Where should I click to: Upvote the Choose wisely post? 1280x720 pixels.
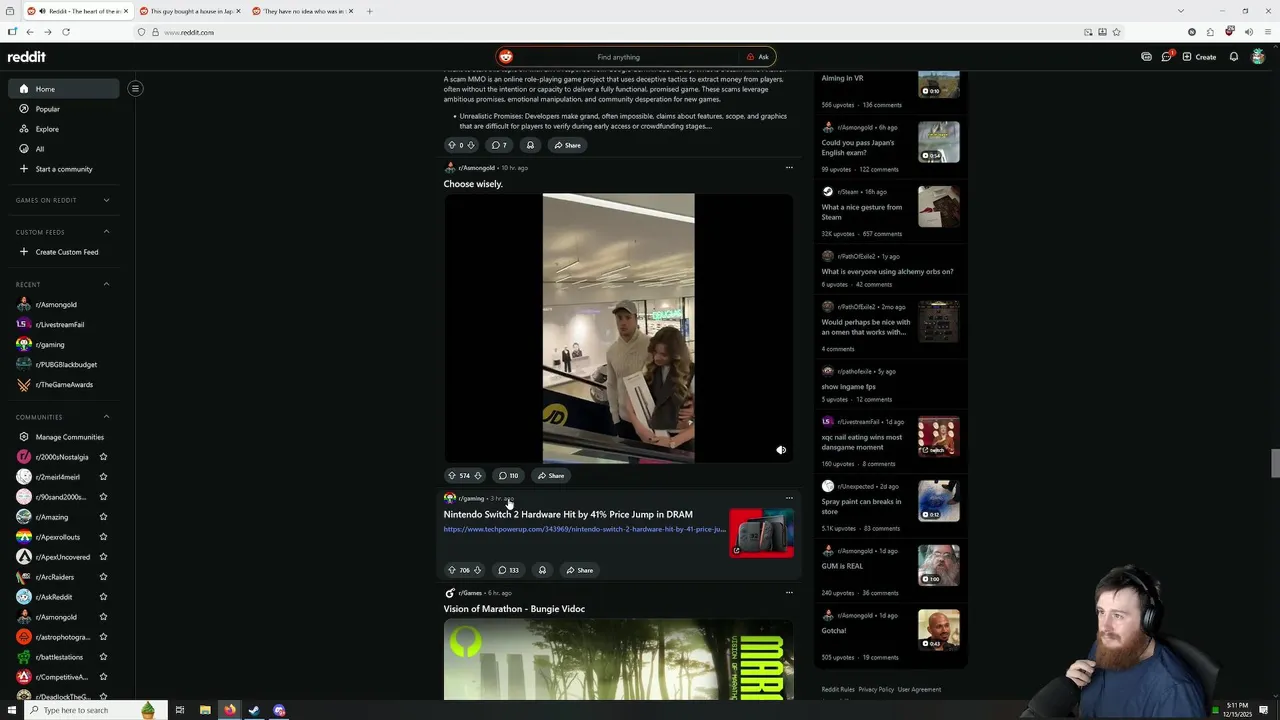[451, 476]
